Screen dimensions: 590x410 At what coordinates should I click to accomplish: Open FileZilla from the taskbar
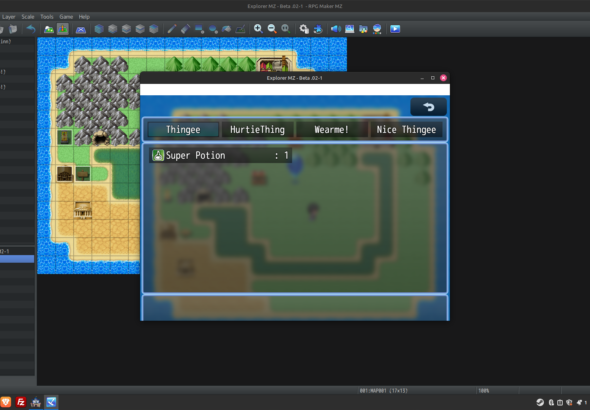pyautogui.click(x=21, y=402)
